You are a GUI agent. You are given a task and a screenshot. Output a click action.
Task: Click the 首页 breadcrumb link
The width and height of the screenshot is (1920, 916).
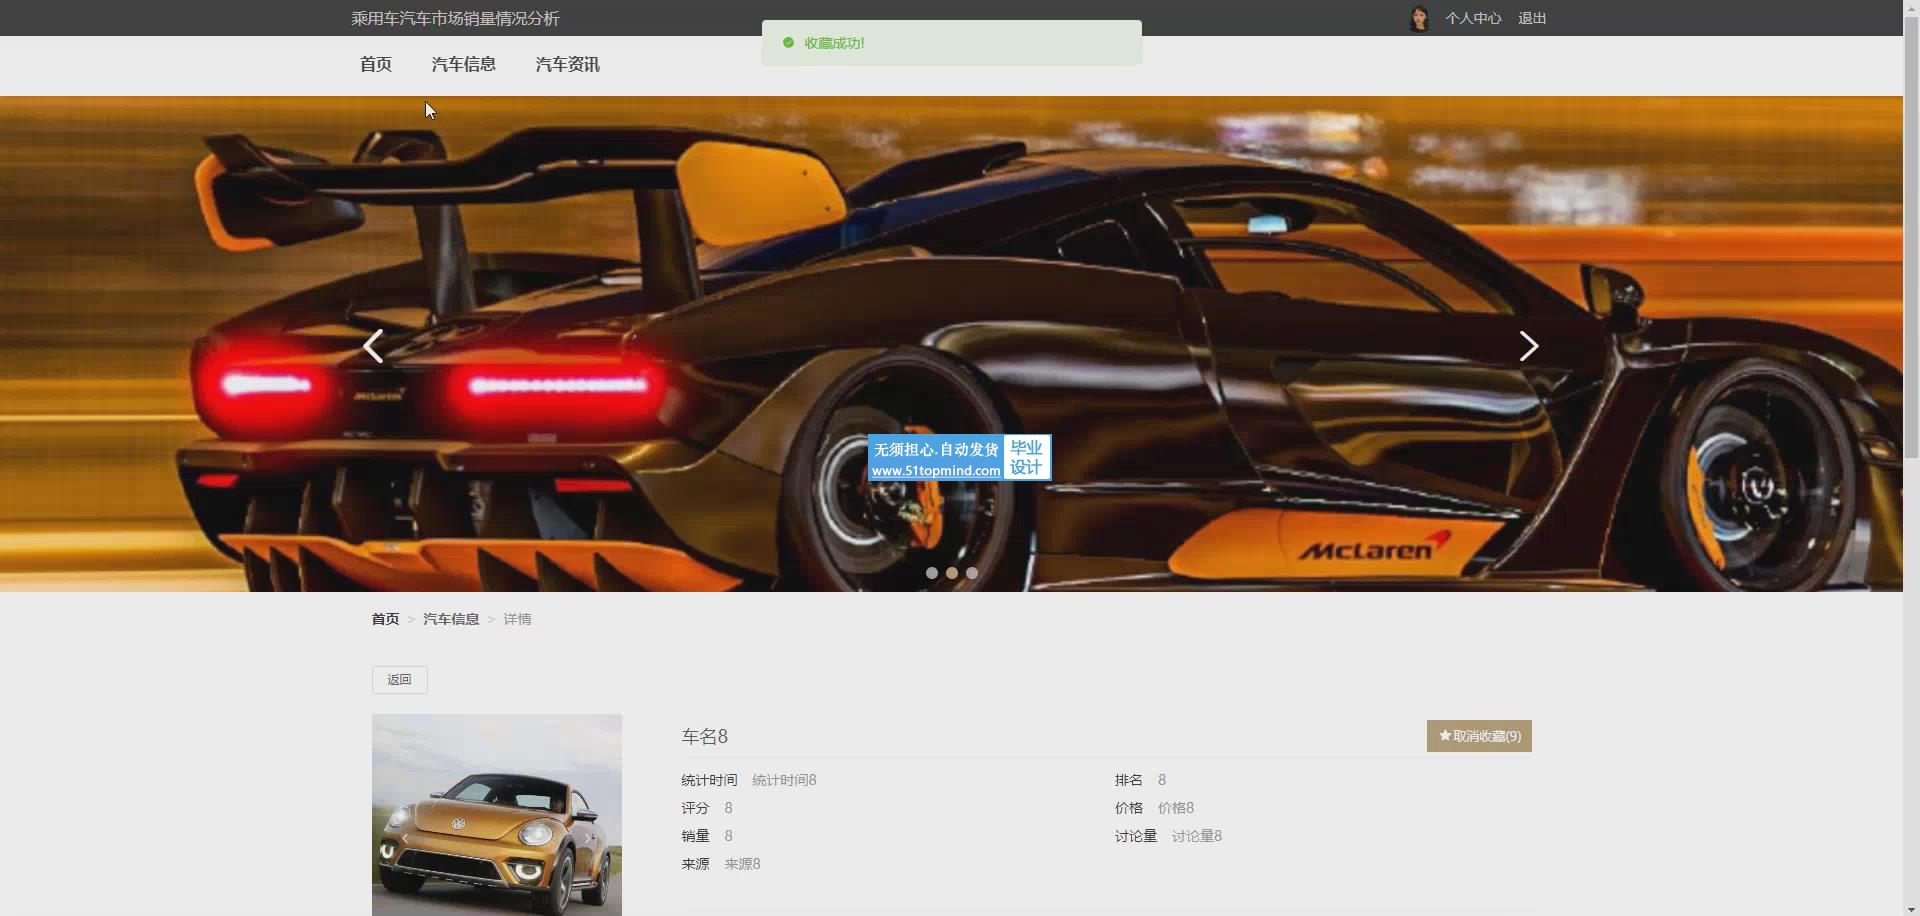point(385,619)
